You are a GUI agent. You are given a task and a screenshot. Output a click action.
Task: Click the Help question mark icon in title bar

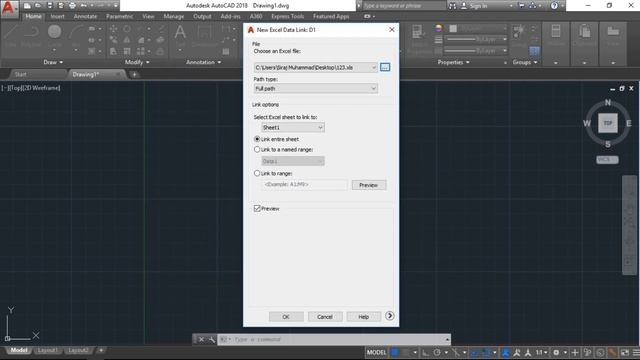[554, 6]
